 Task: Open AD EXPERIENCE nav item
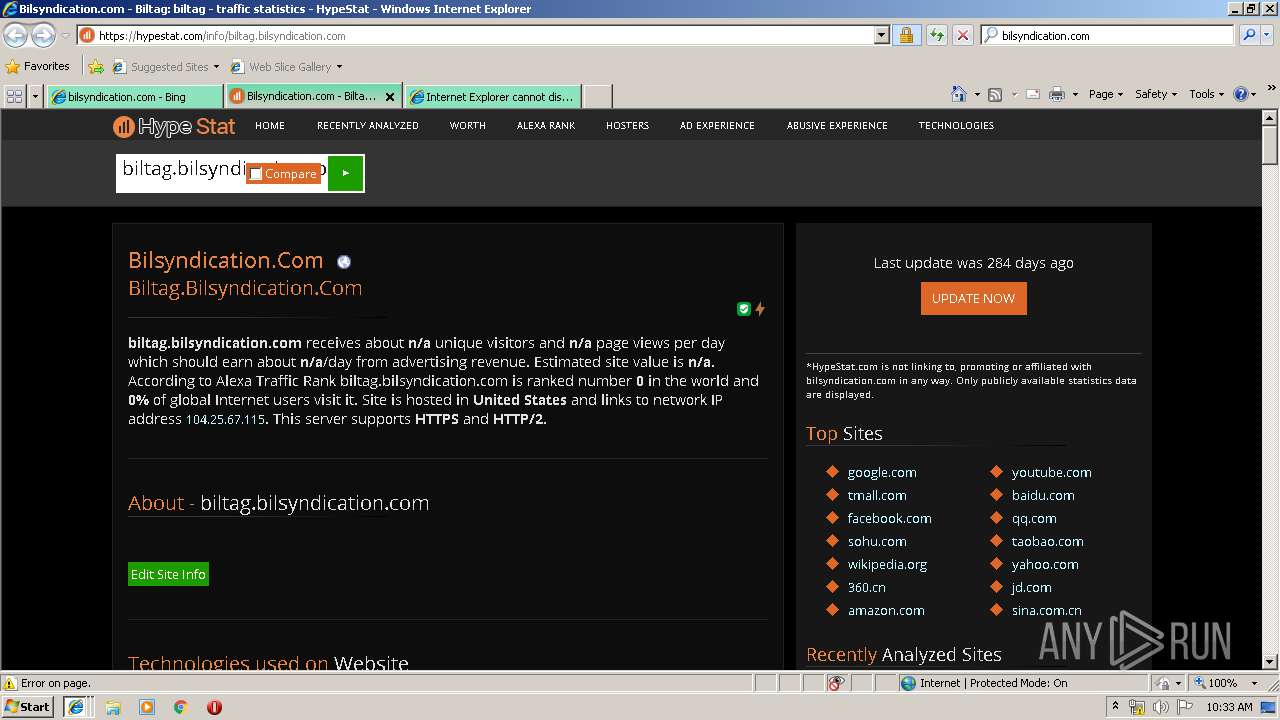[717, 126]
